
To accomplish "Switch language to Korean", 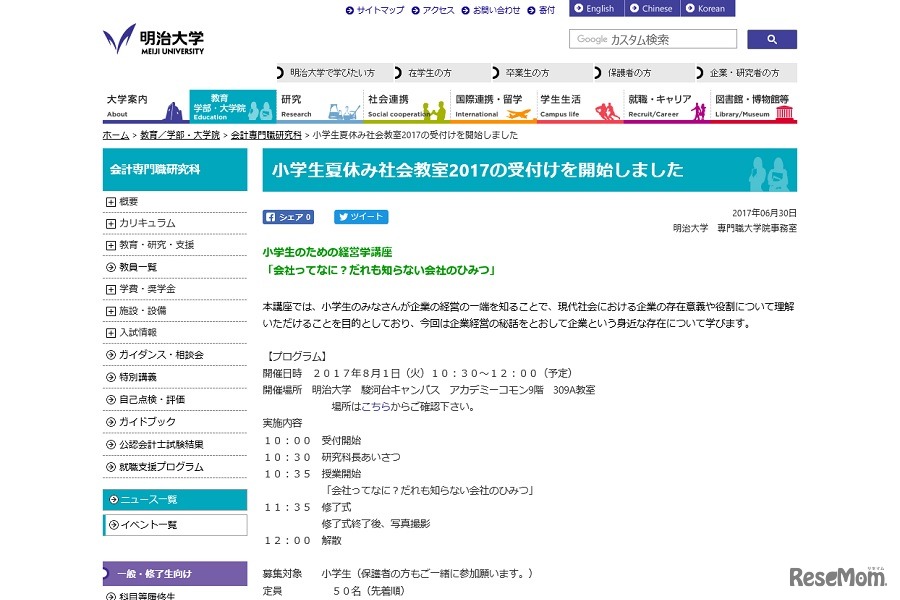I will pyautogui.click(x=707, y=9).
